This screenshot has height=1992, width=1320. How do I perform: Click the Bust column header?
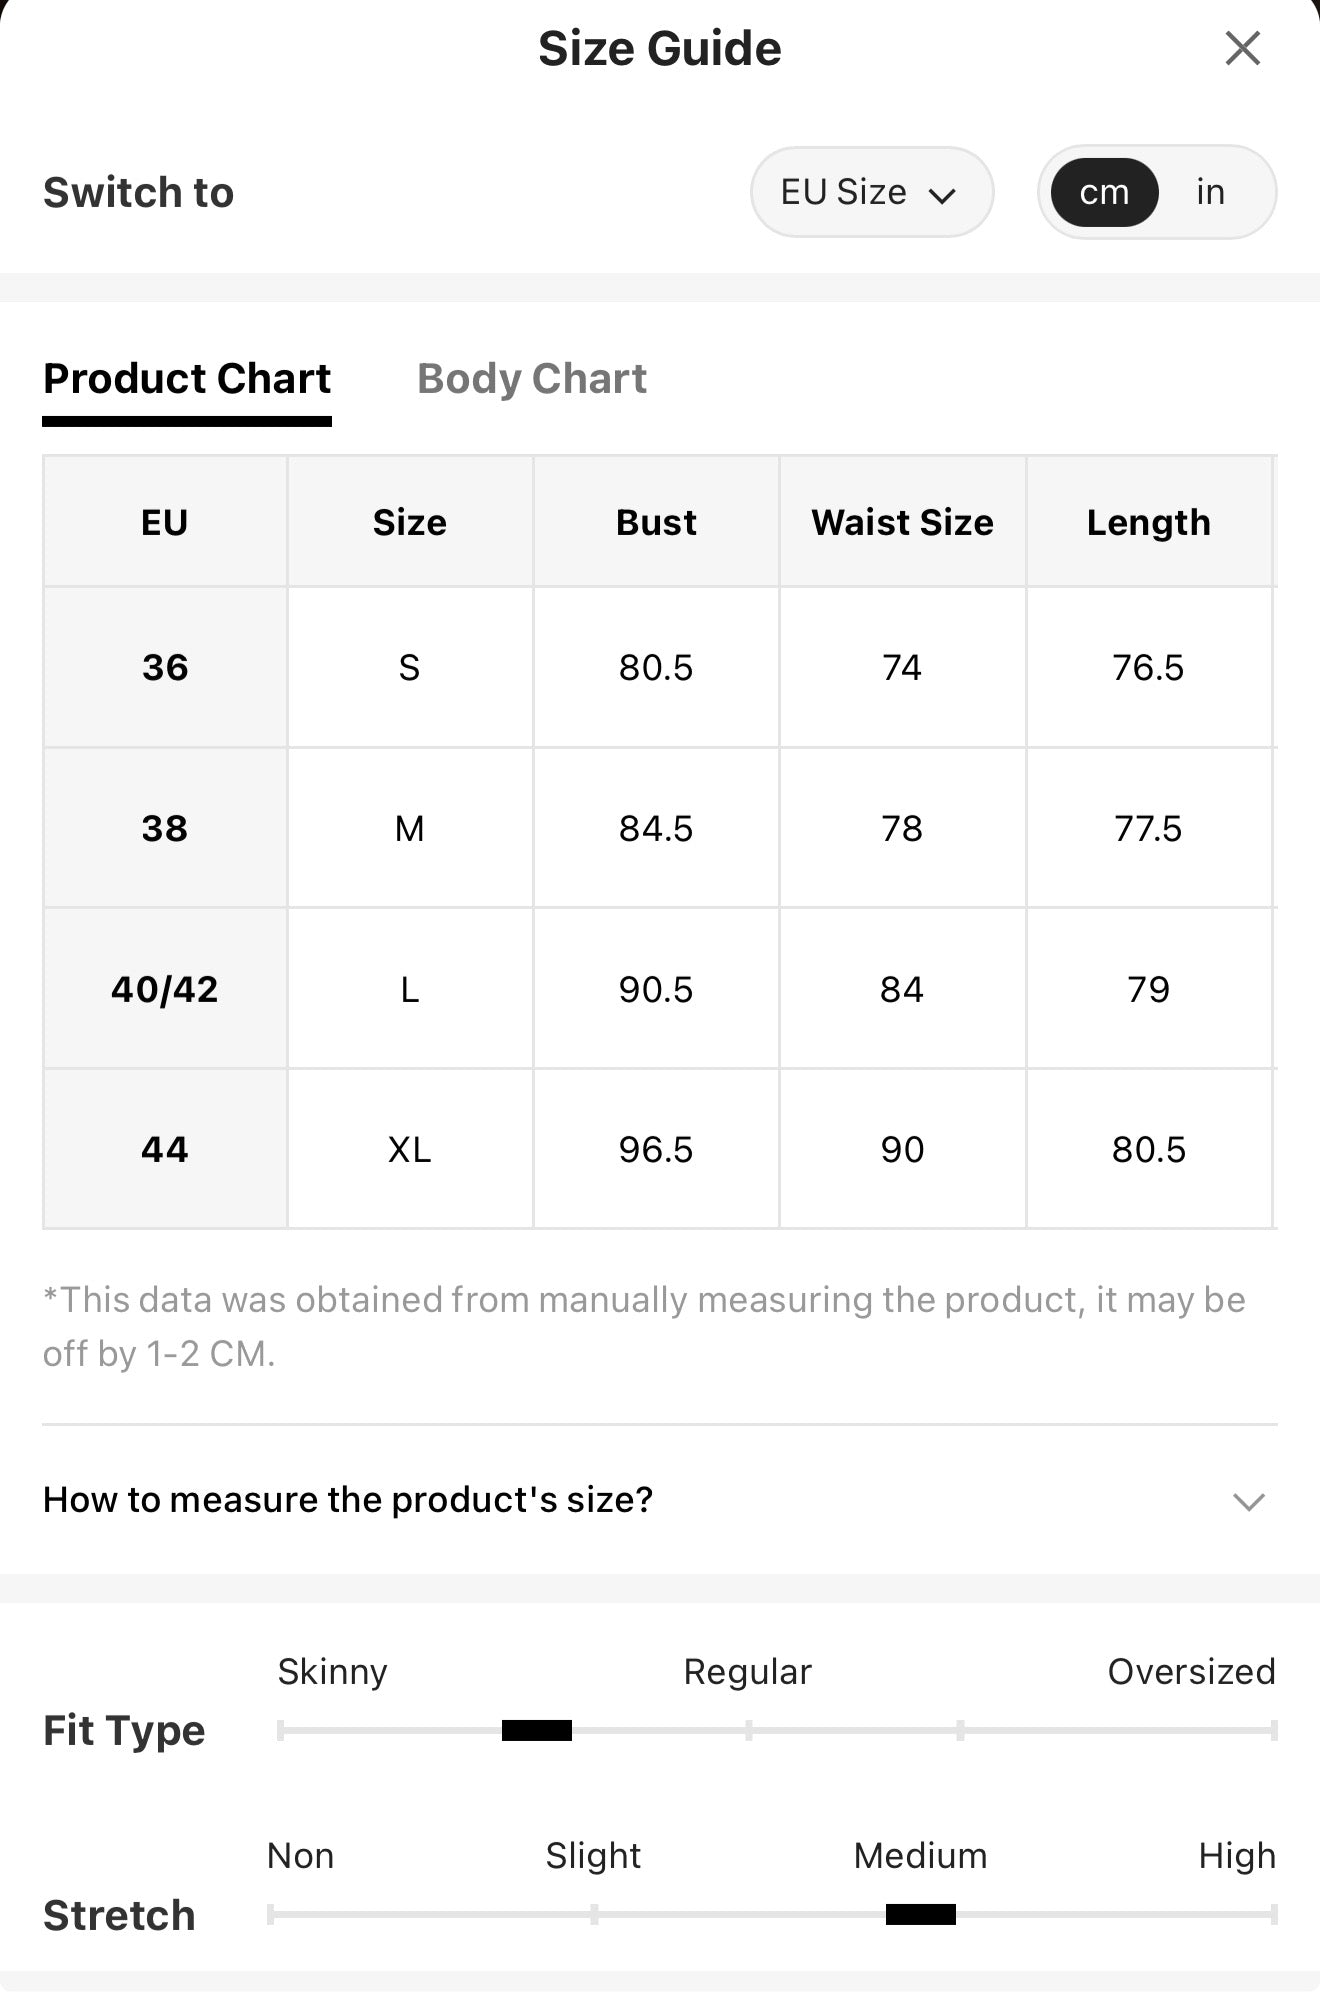coord(656,522)
